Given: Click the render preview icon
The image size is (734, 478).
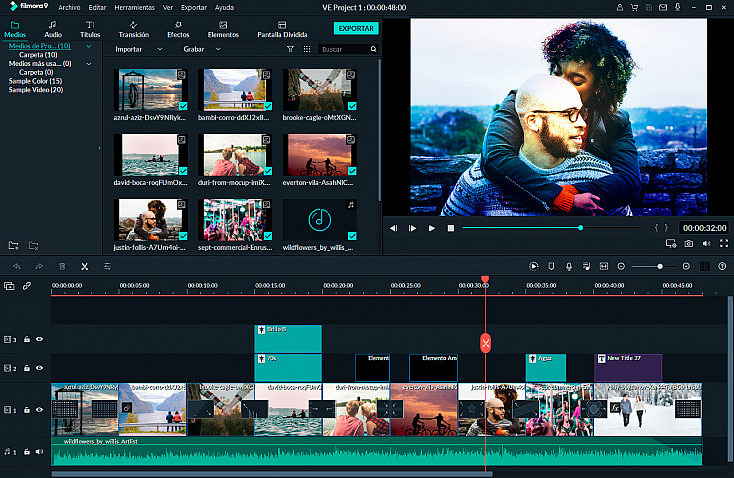Looking at the screenshot, I should click(x=534, y=266).
